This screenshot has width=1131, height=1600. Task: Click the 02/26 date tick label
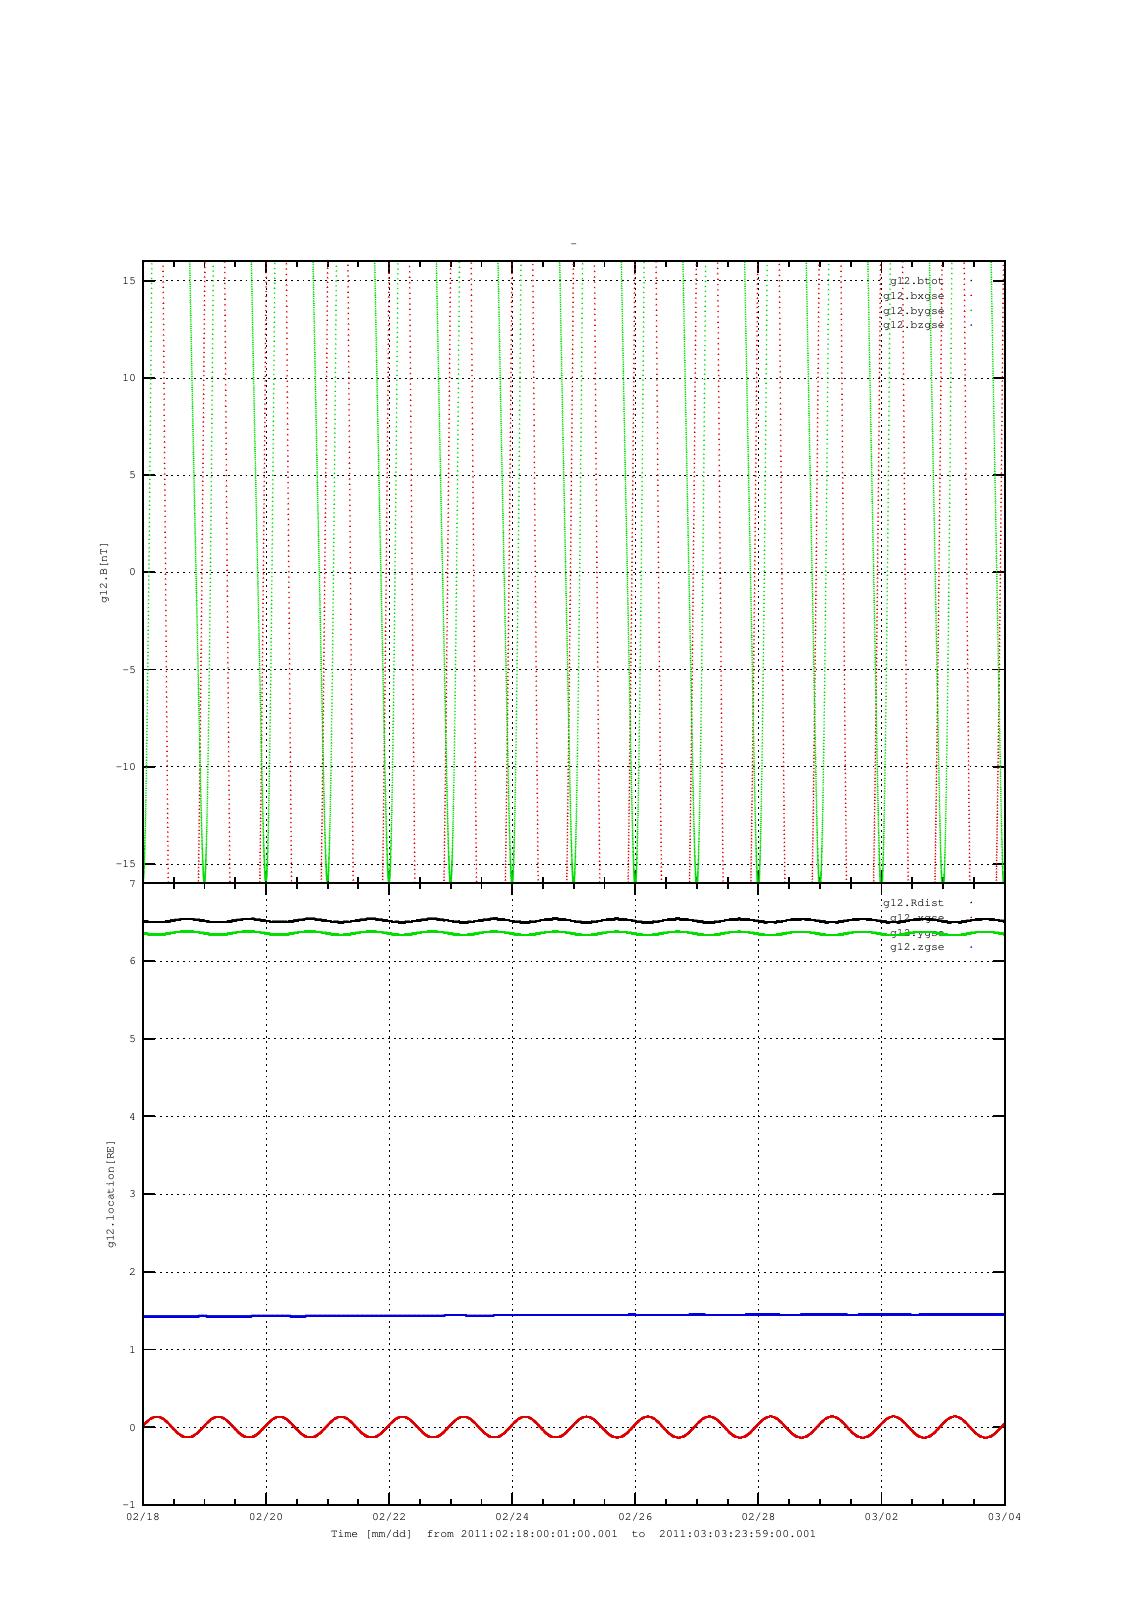[635, 1516]
